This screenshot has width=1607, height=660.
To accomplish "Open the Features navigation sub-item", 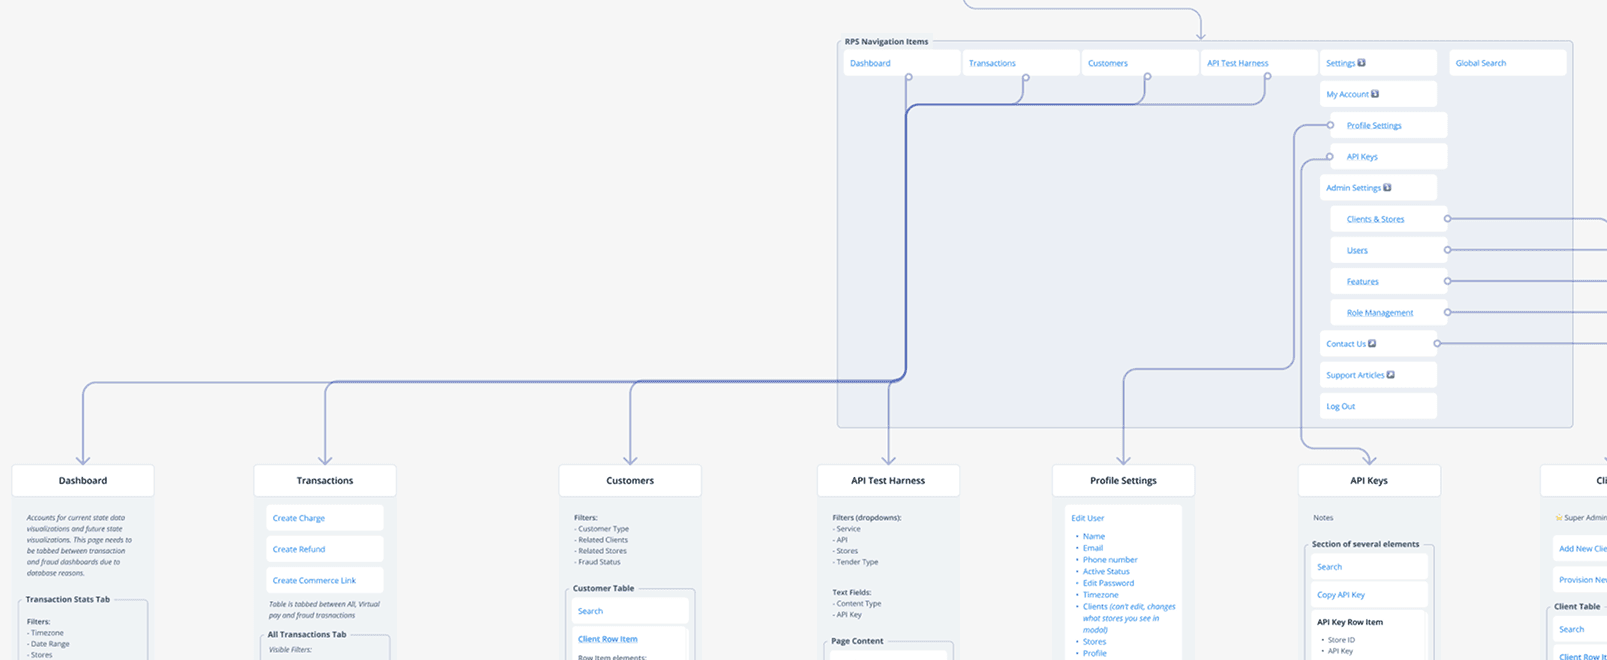I will 1389,282.
